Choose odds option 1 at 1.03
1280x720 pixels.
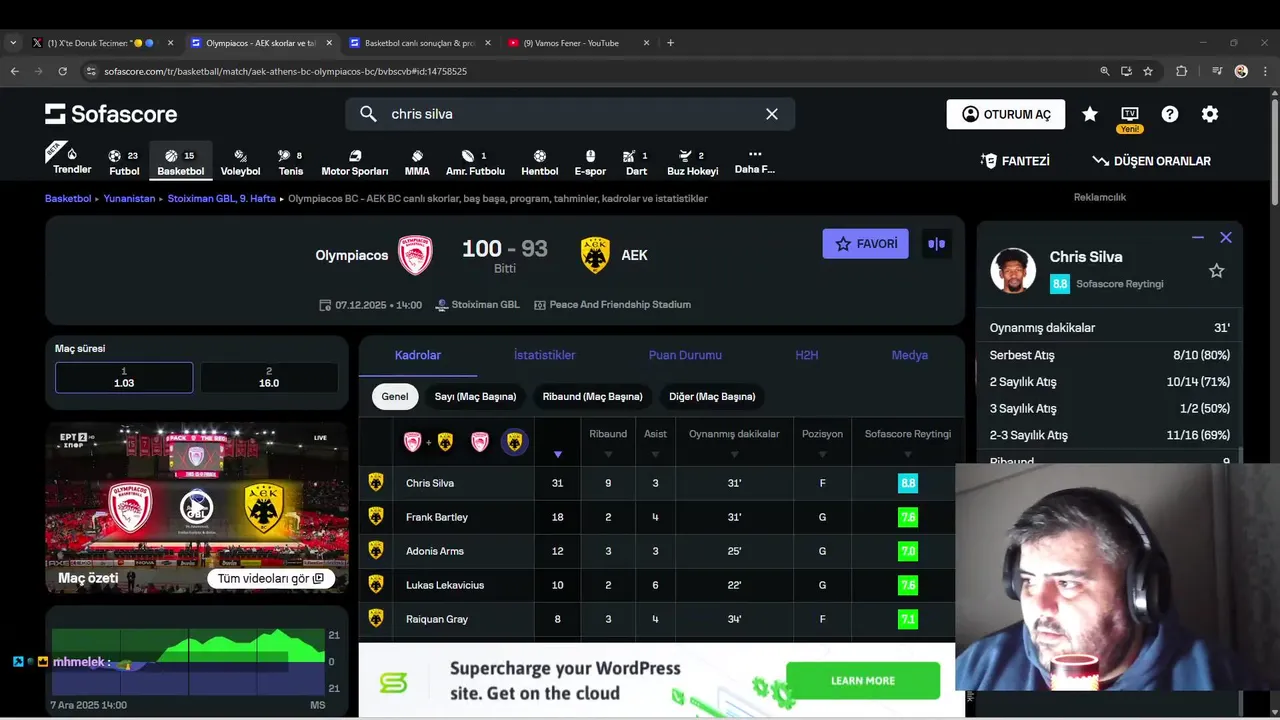pos(124,377)
